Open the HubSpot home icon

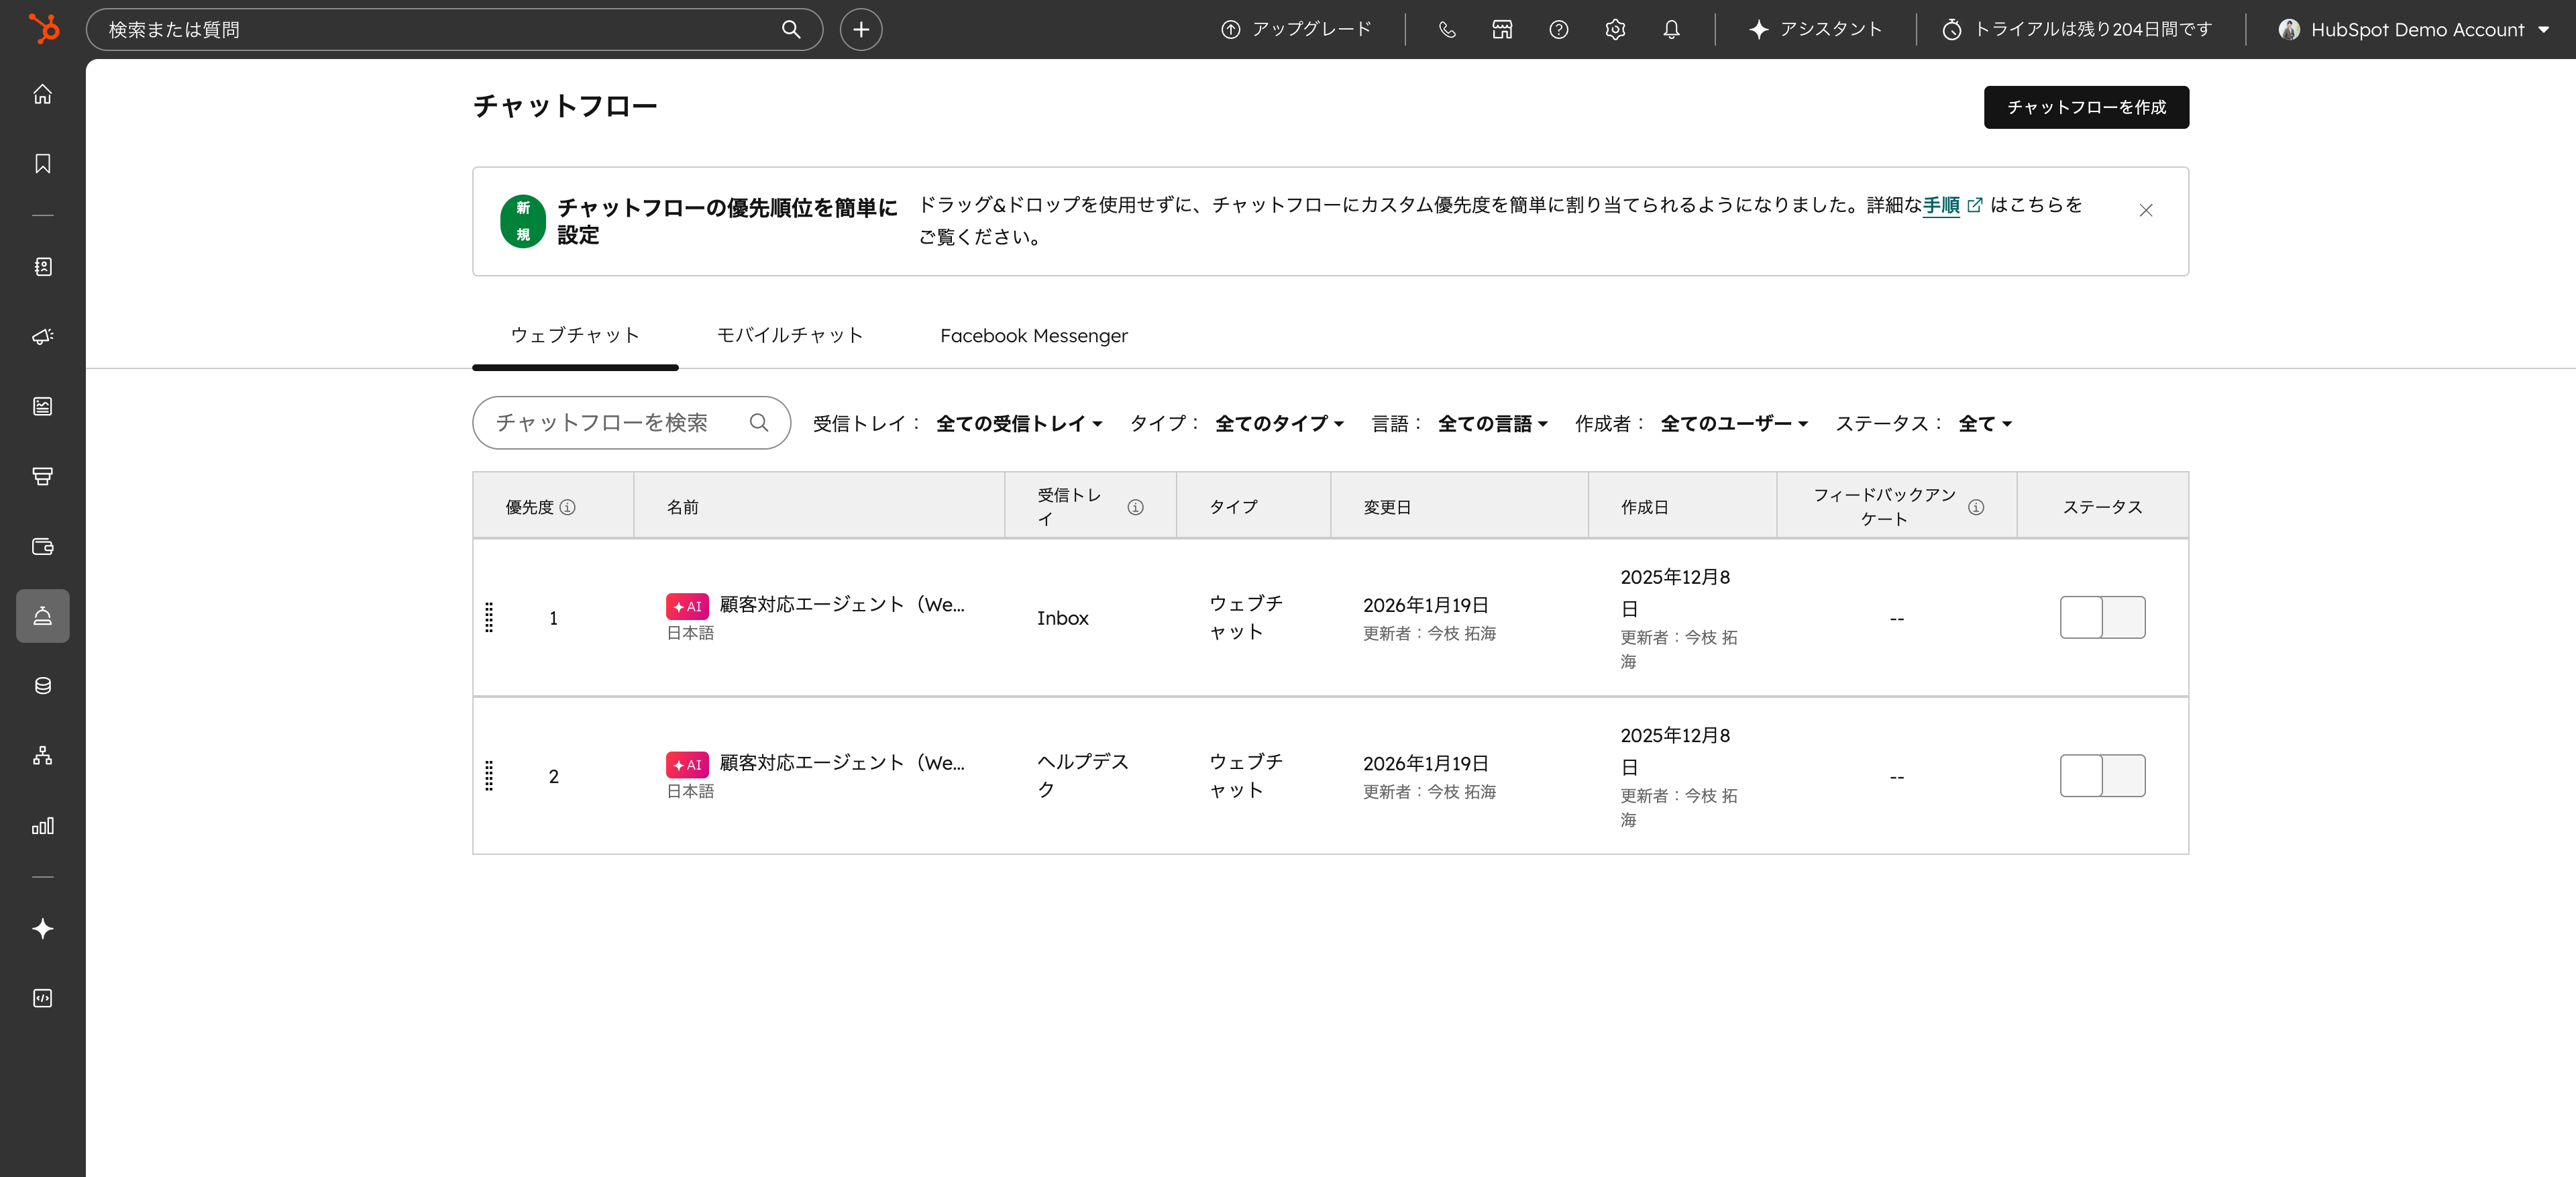42,94
